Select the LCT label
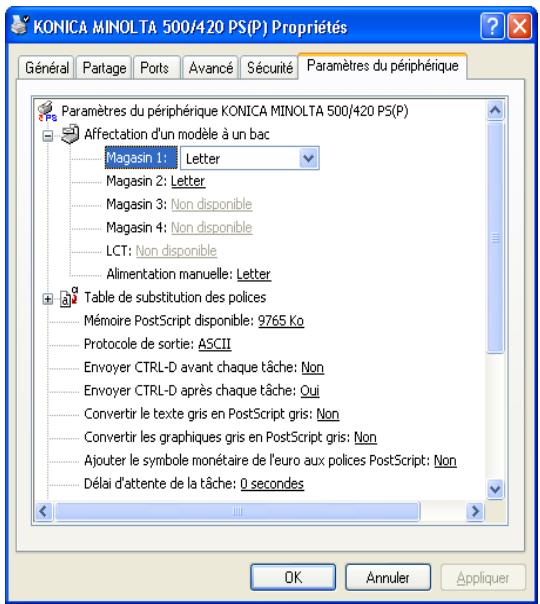 (x=119, y=251)
